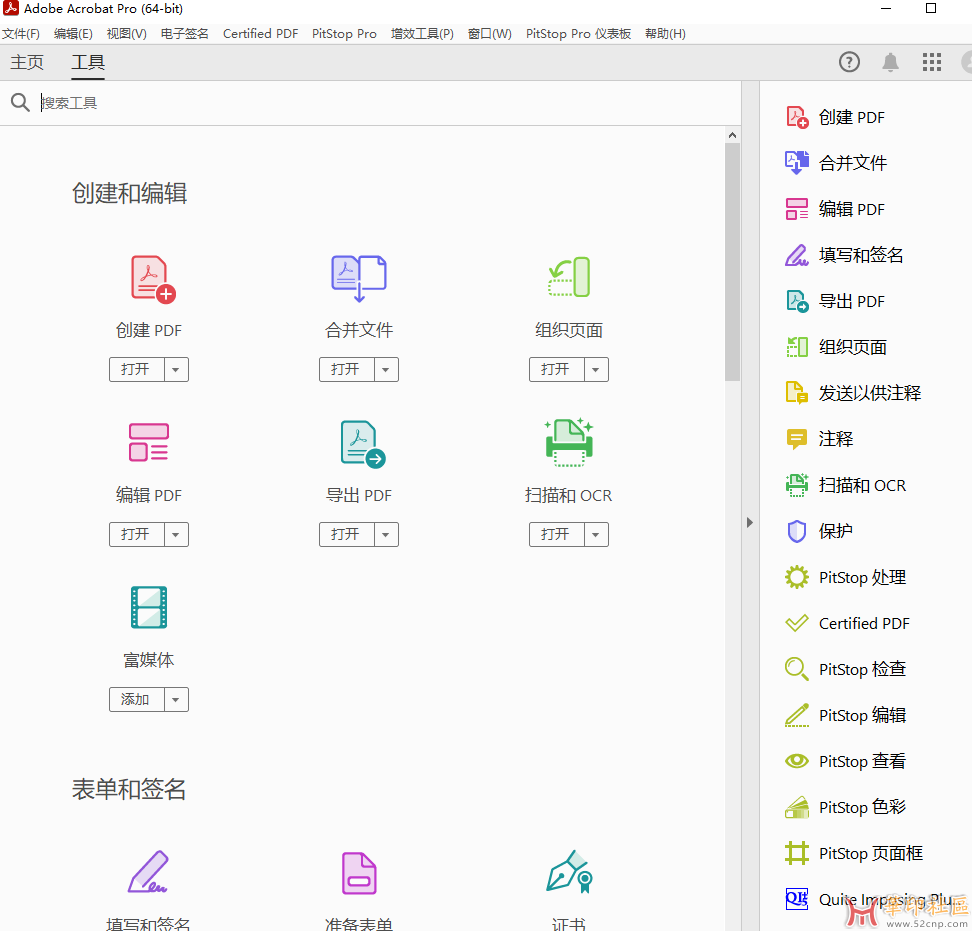
Task: Select PitStop 检查 magnifier tool
Action: 846,669
